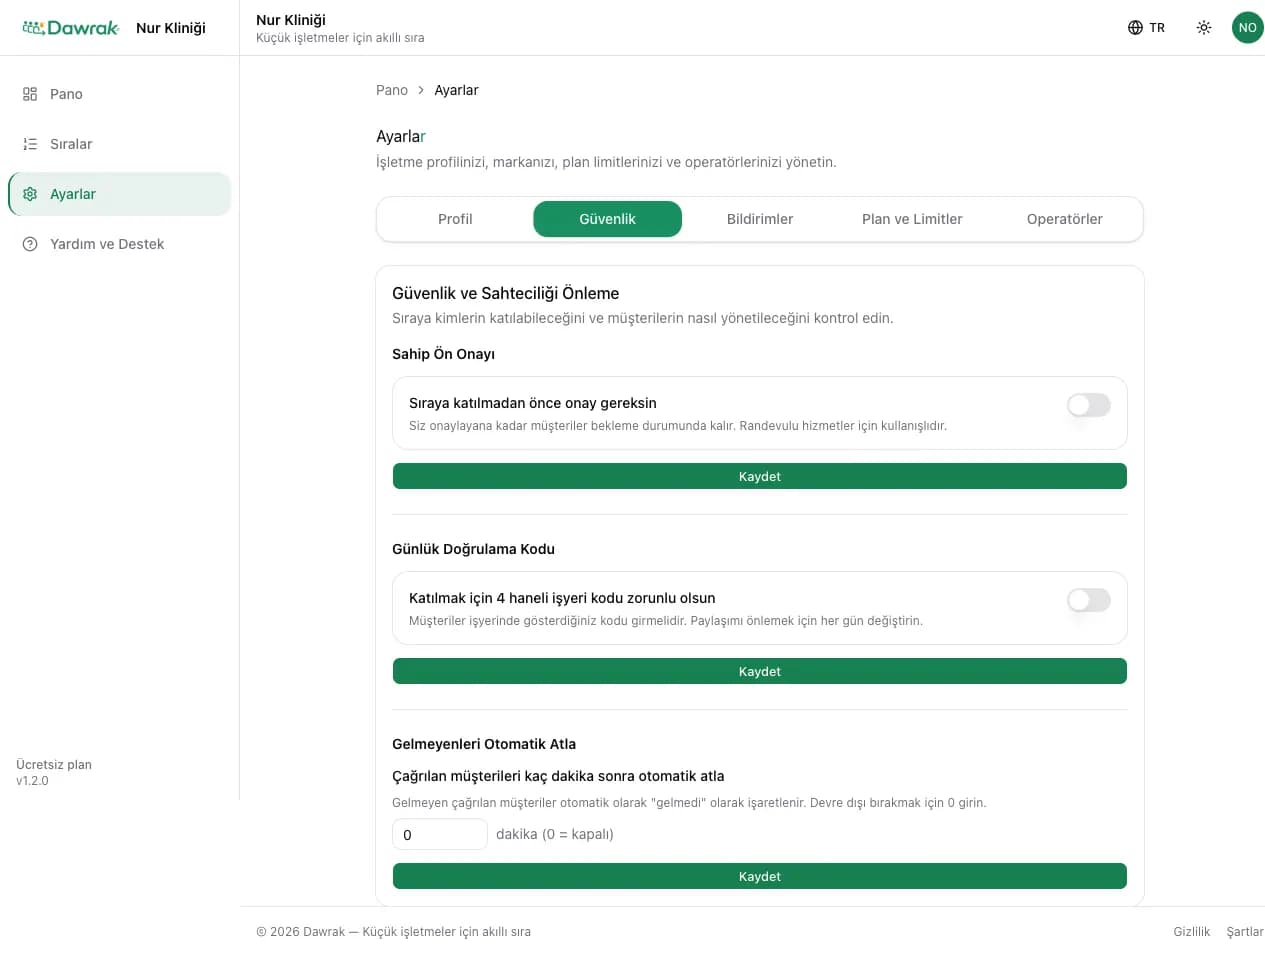Click the Nur Kliniği sidebar name
This screenshot has height=955, width=1265.
pos(171,28)
